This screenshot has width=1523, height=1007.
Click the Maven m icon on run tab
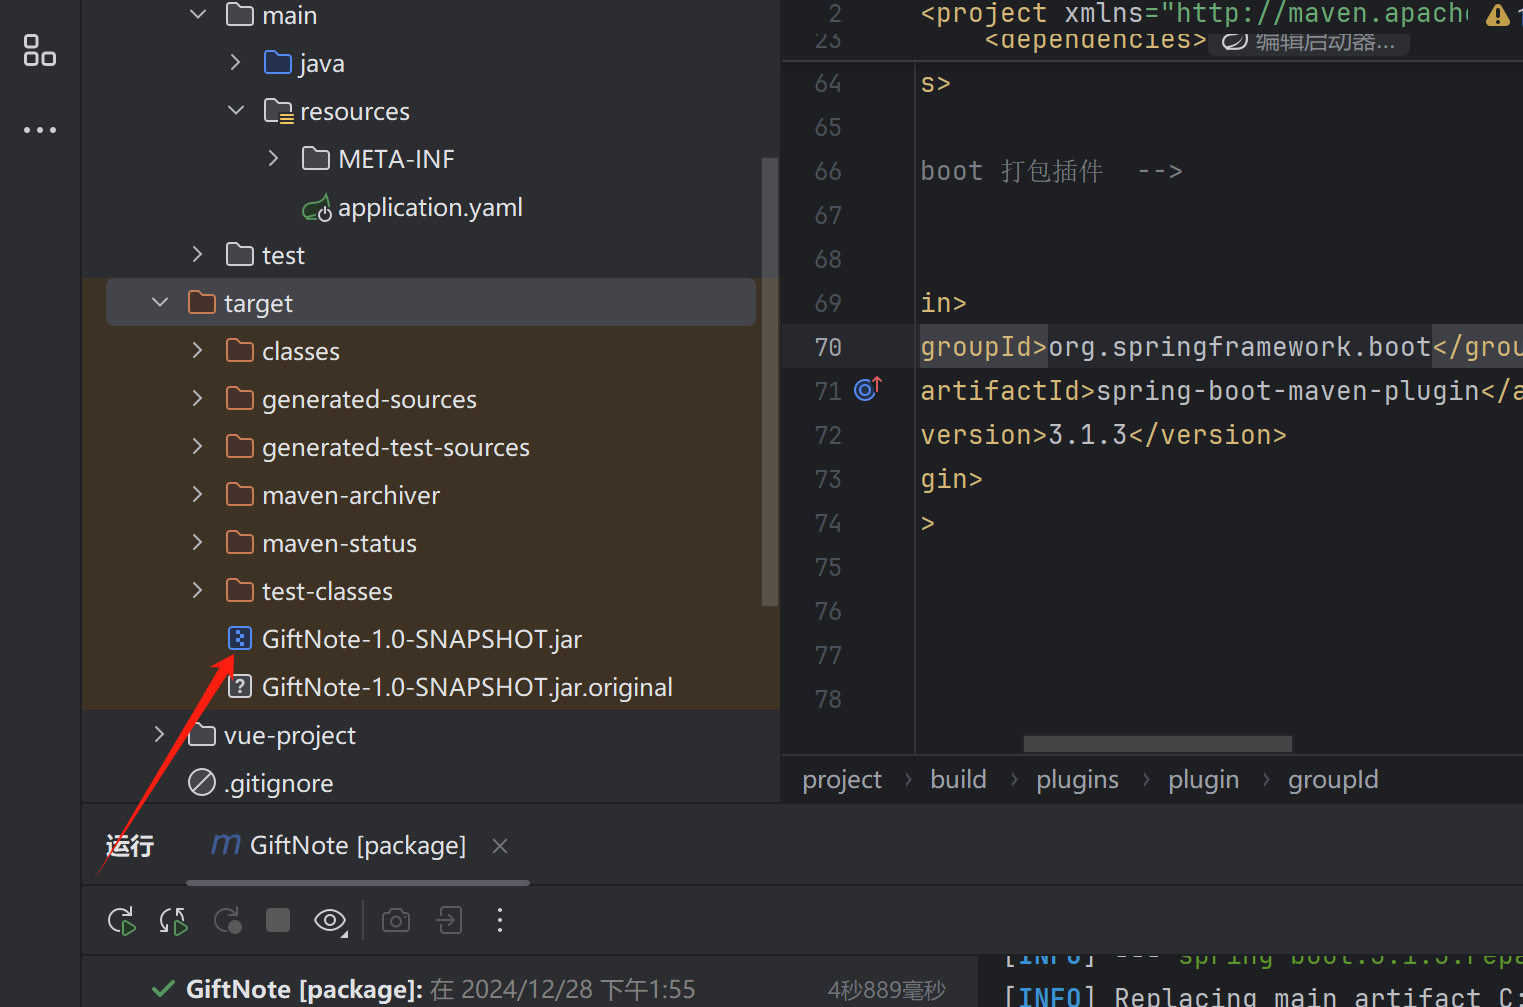[226, 845]
